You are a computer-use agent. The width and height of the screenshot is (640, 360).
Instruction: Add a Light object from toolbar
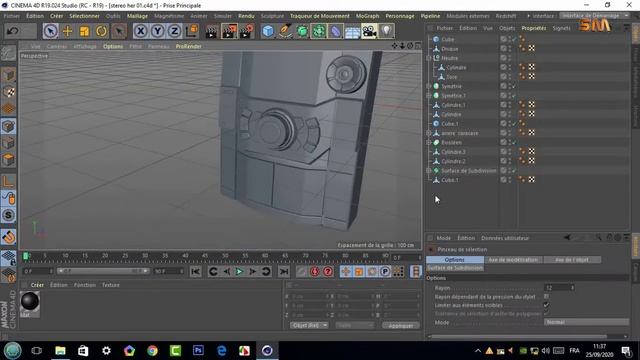[387, 31]
